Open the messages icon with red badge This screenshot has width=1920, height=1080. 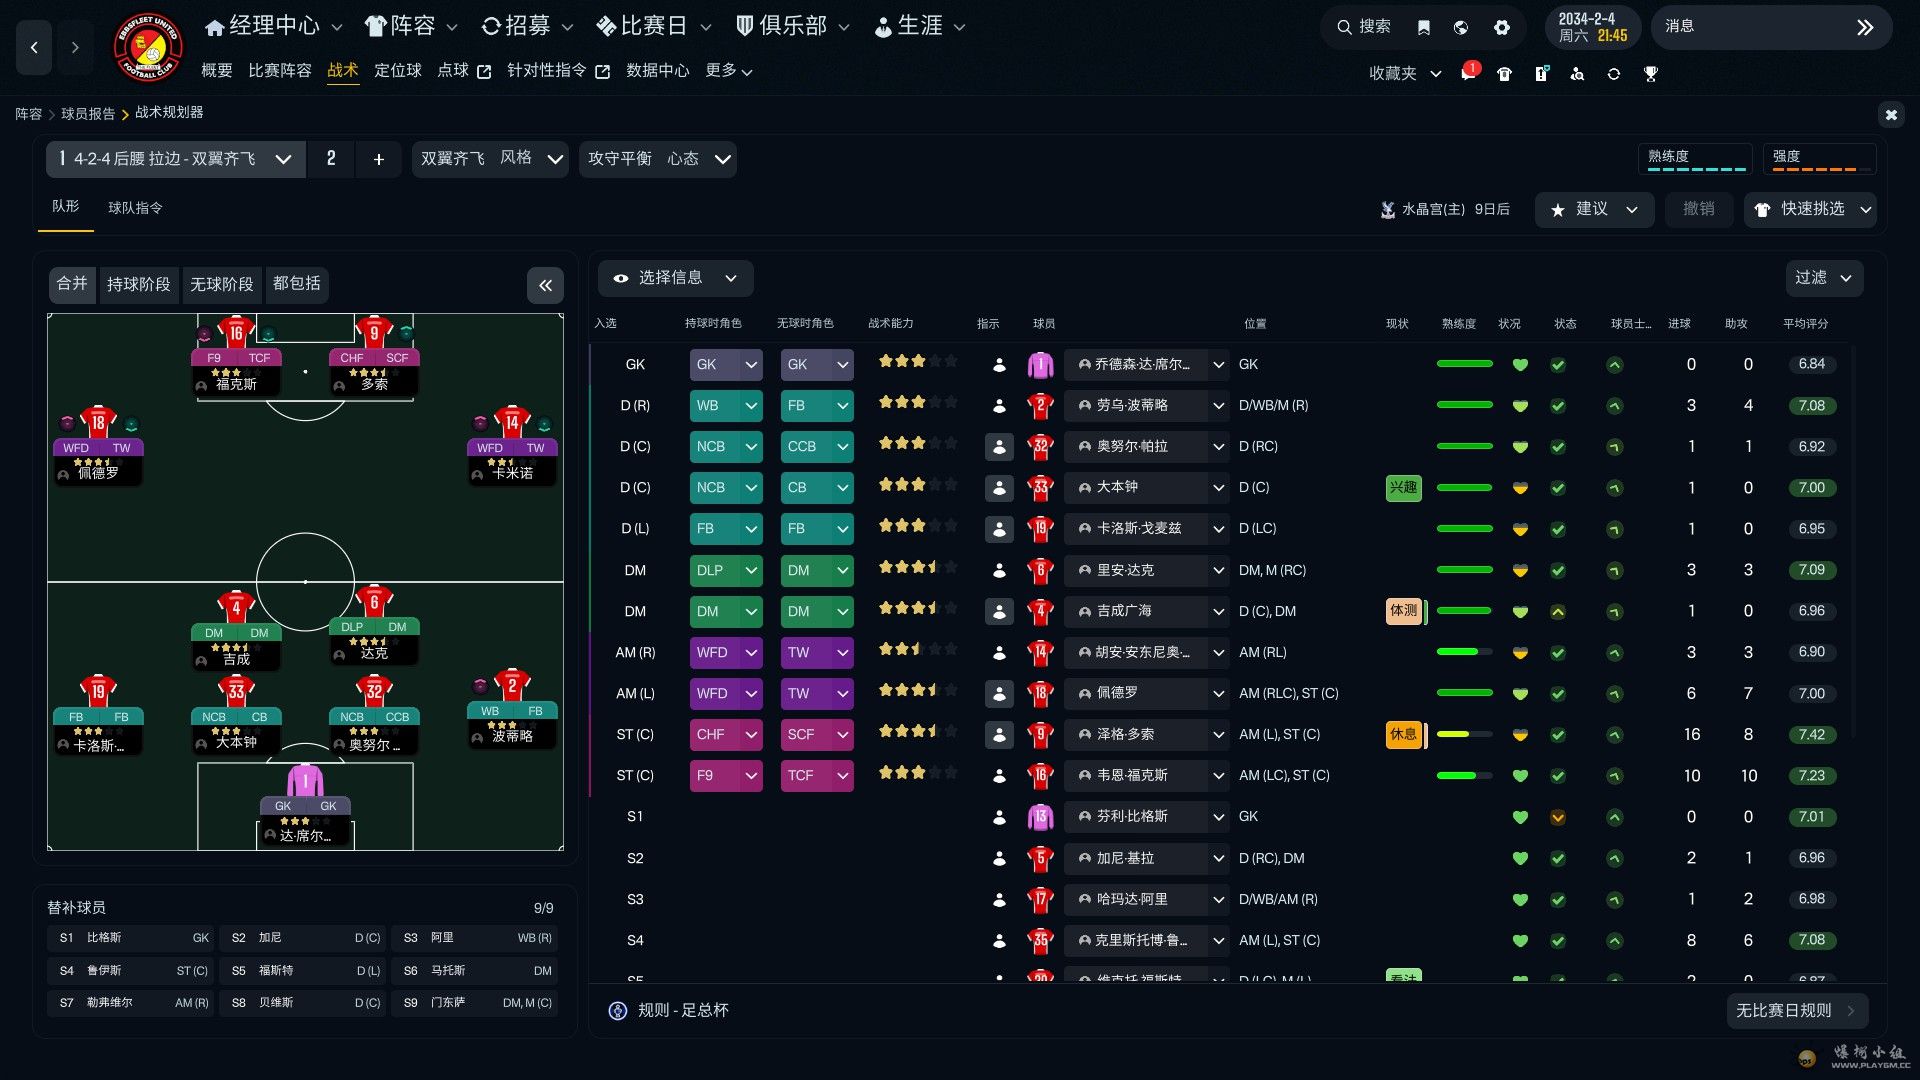coord(1468,73)
